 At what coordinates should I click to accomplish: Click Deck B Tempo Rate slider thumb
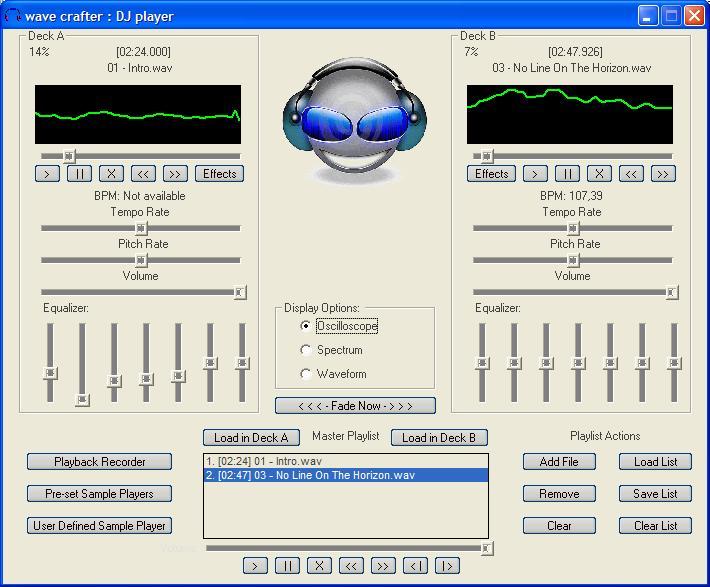tap(573, 228)
